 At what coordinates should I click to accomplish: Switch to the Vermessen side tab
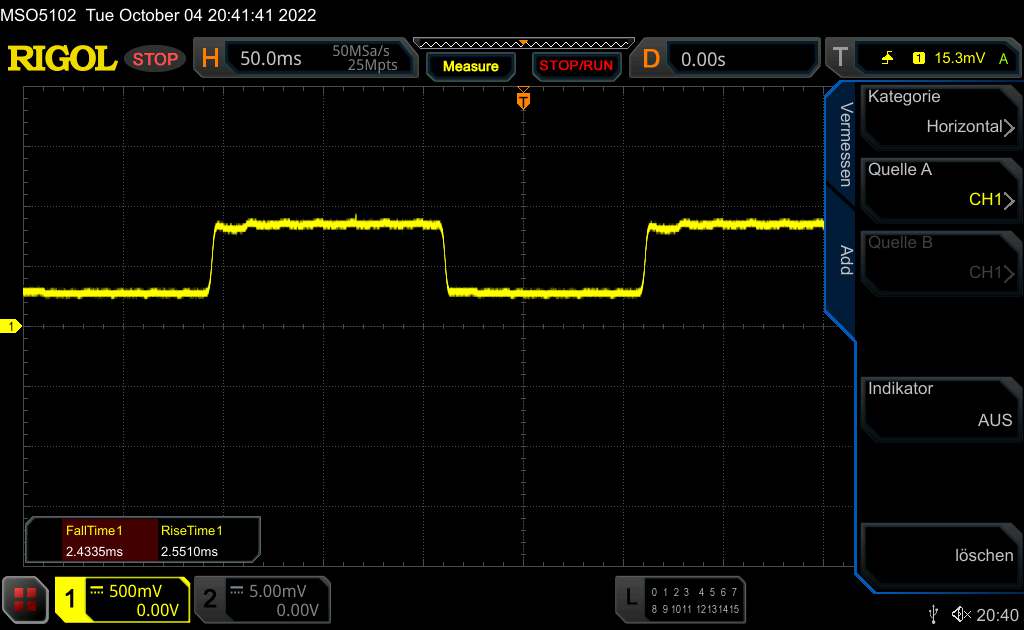(x=844, y=144)
